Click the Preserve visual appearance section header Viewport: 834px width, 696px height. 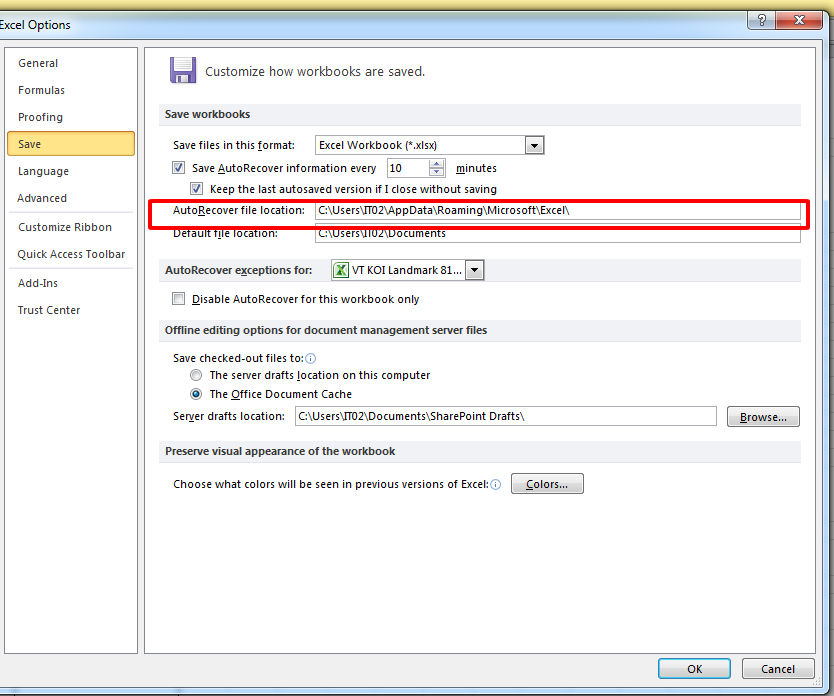click(479, 451)
